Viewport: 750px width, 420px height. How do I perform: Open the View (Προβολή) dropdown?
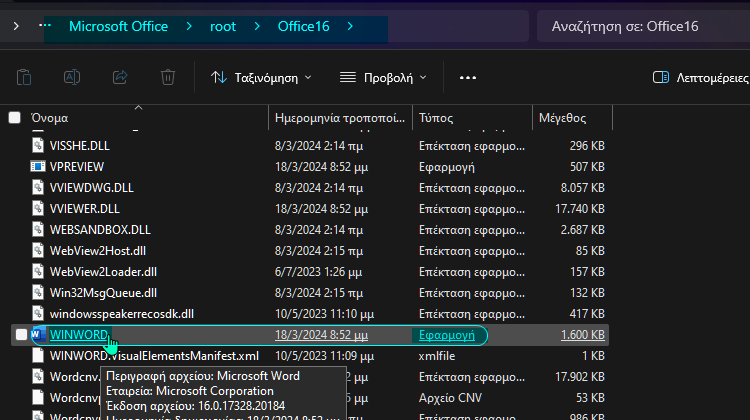pyautogui.click(x=383, y=77)
